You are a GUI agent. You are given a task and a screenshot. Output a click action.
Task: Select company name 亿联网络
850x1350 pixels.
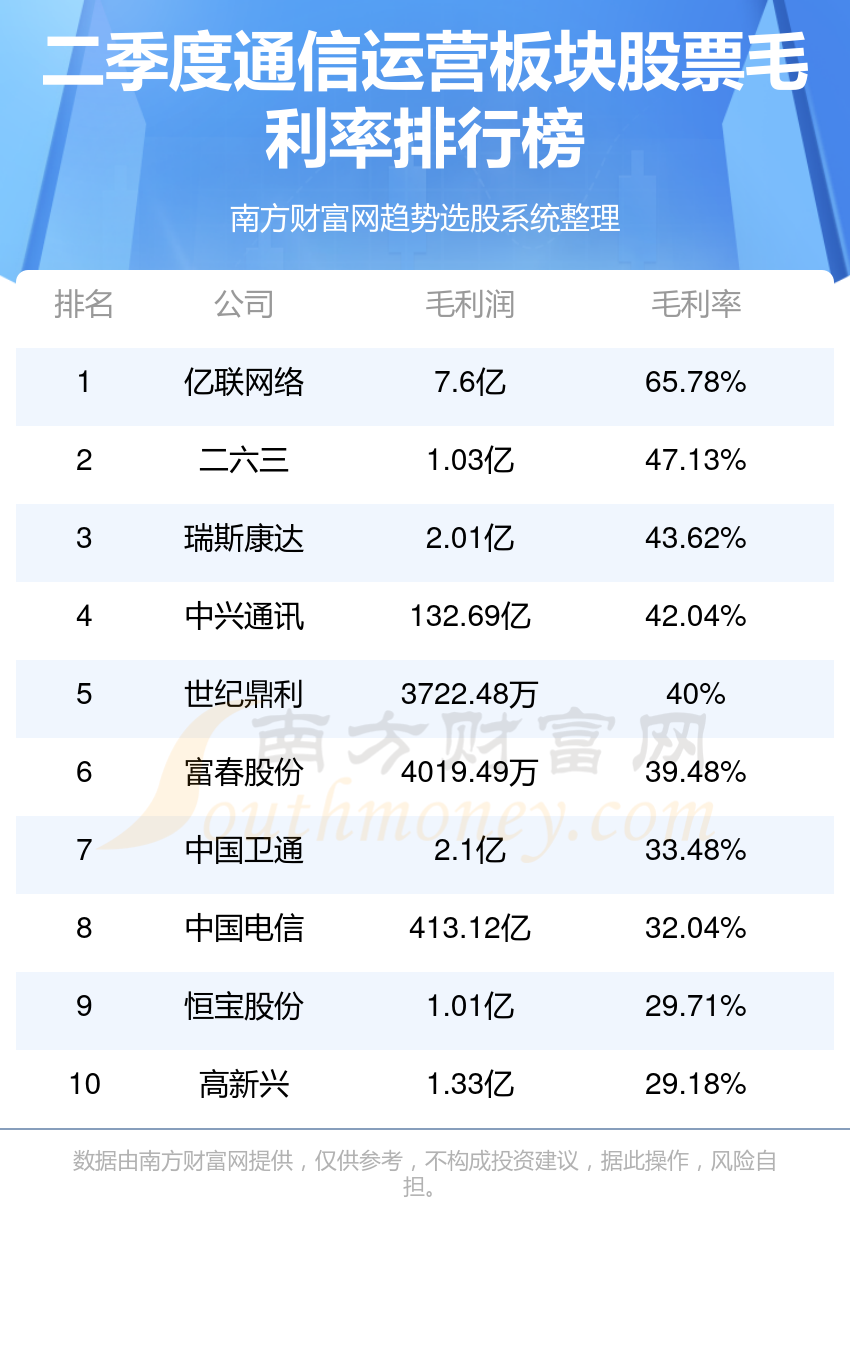point(244,382)
